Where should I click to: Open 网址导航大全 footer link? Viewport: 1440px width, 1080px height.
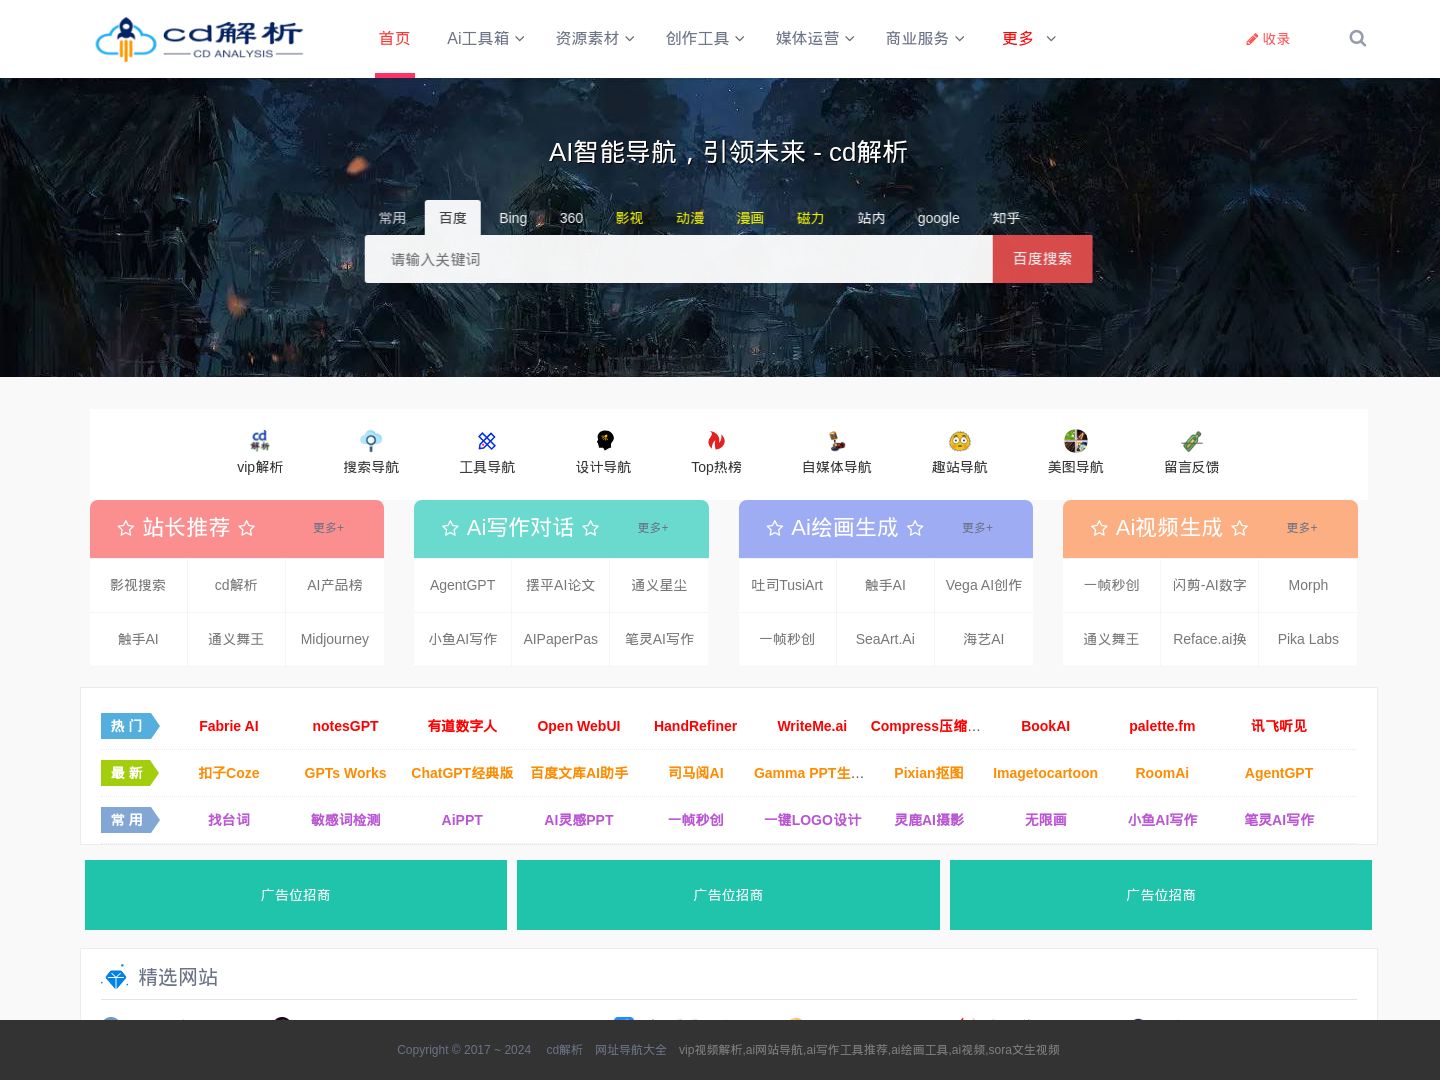(630, 1050)
